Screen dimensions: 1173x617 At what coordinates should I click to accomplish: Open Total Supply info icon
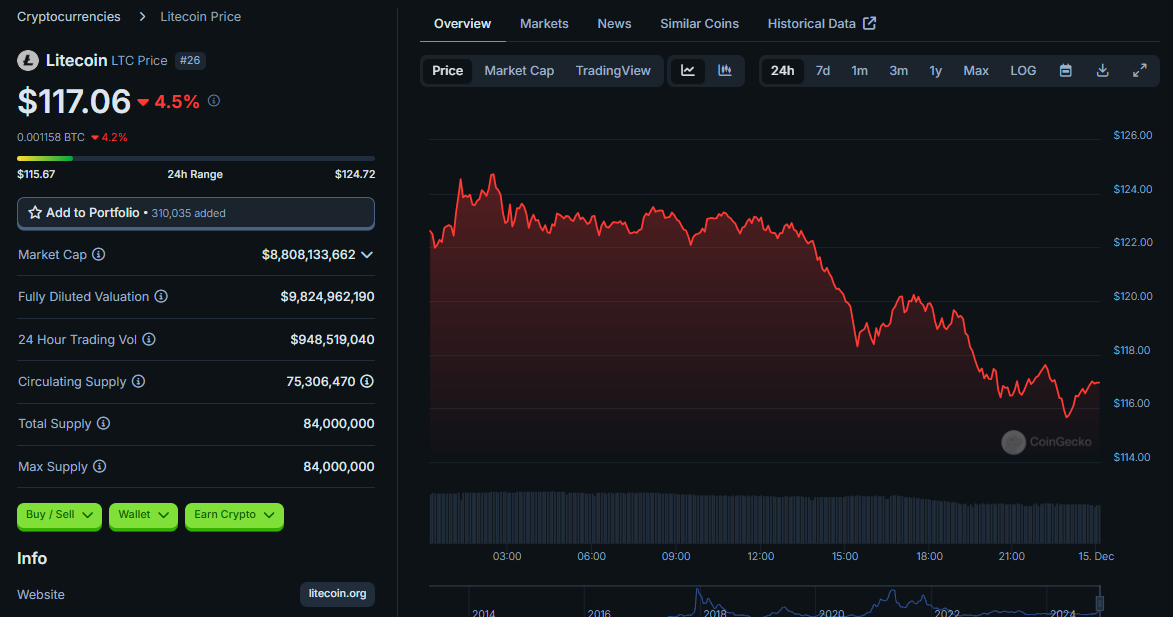coord(103,423)
